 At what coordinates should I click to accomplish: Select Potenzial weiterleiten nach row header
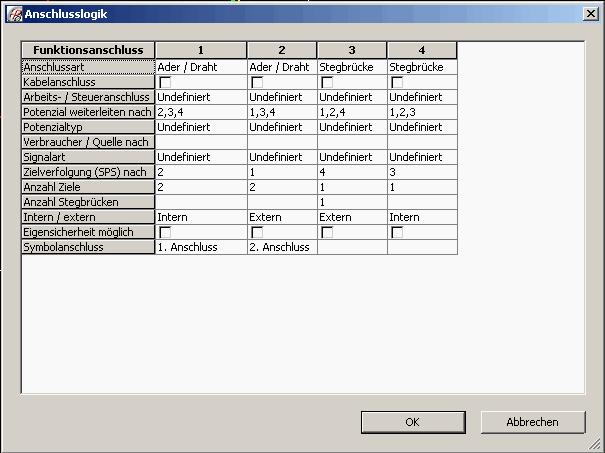(x=88, y=112)
